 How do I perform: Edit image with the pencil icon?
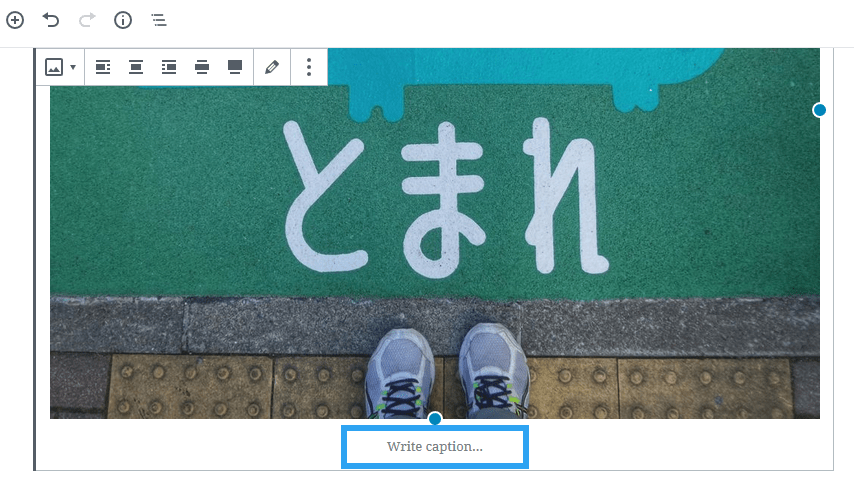point(272,67)
